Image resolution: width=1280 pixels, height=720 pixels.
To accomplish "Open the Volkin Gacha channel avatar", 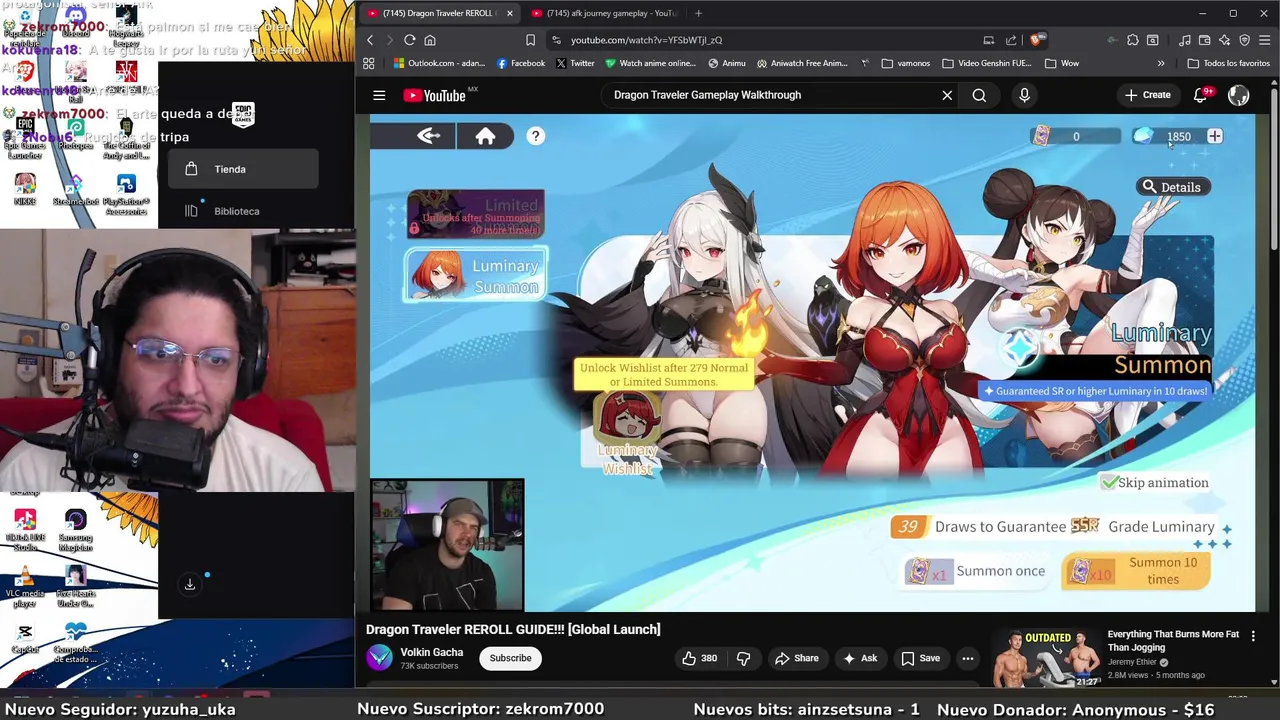I will (379, 658).
